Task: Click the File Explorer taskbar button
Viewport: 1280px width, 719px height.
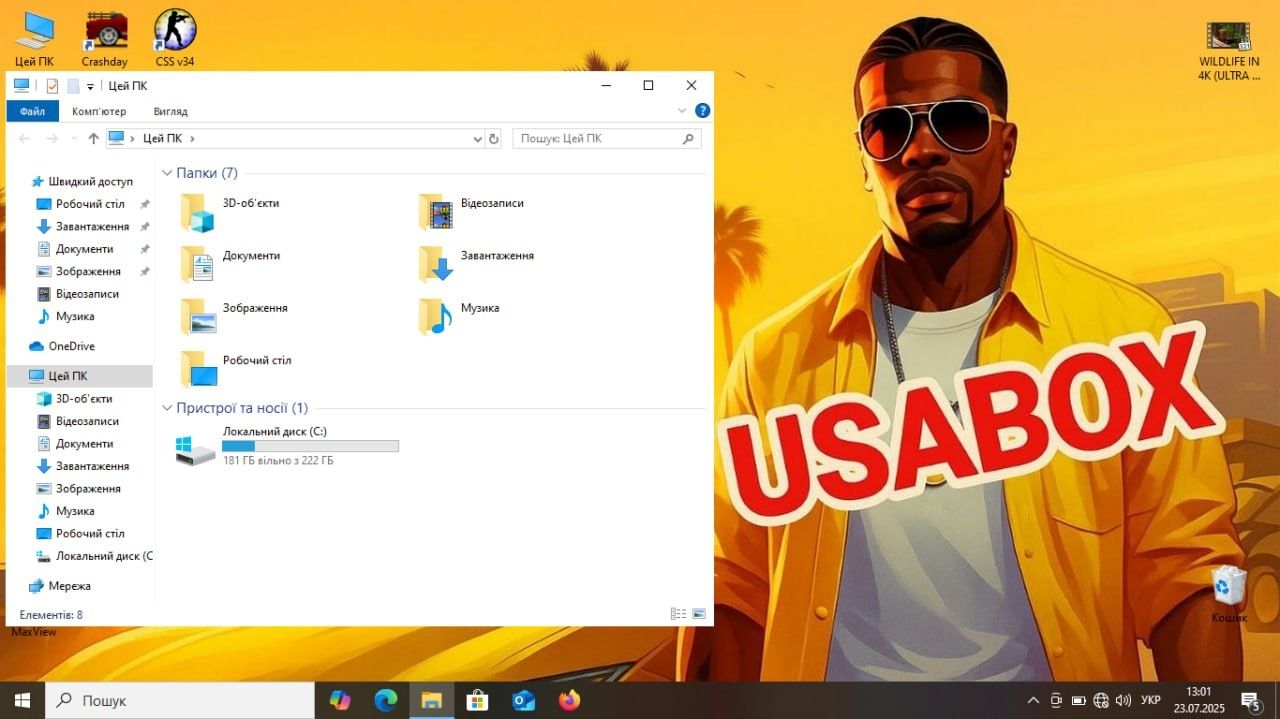Action: point(432,700)
